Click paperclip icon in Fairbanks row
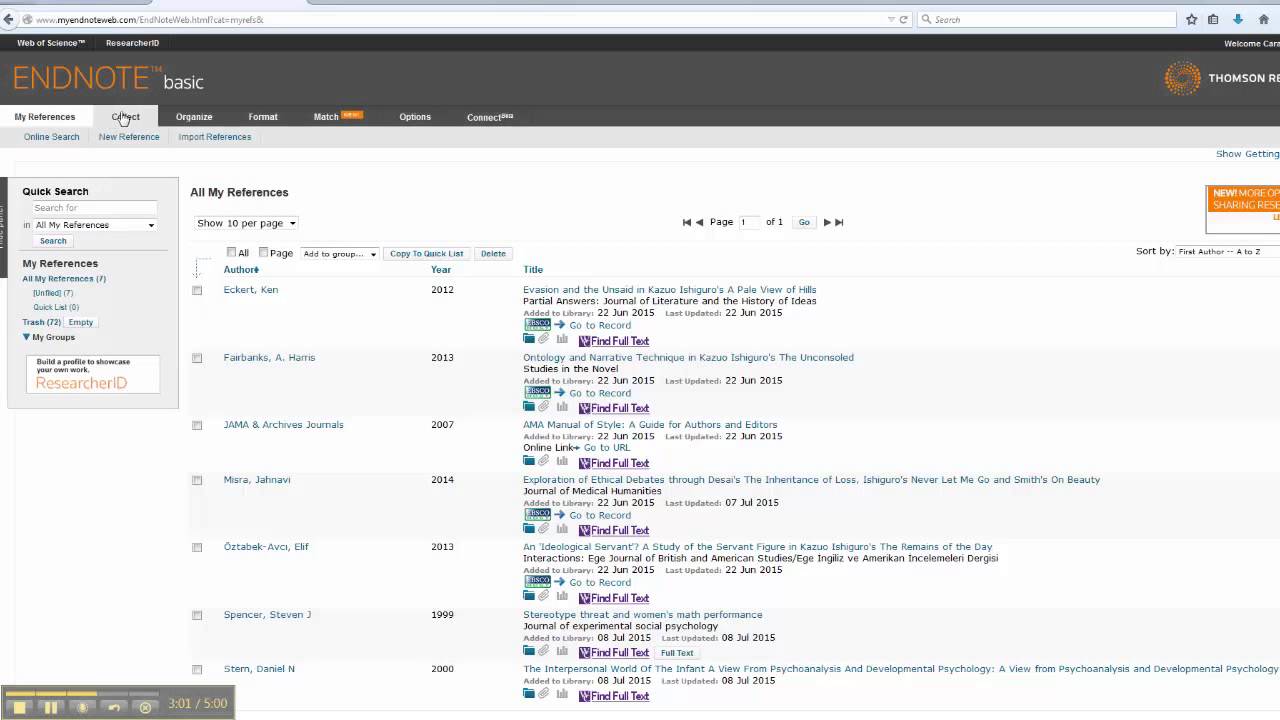This screenshot has height=720, width=1280. pos(544,407)
